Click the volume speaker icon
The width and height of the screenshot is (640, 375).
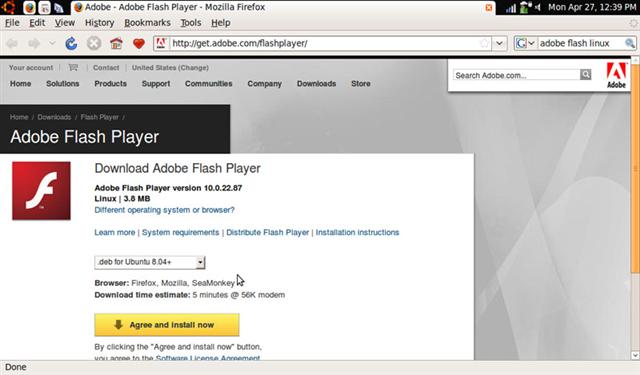538,7
